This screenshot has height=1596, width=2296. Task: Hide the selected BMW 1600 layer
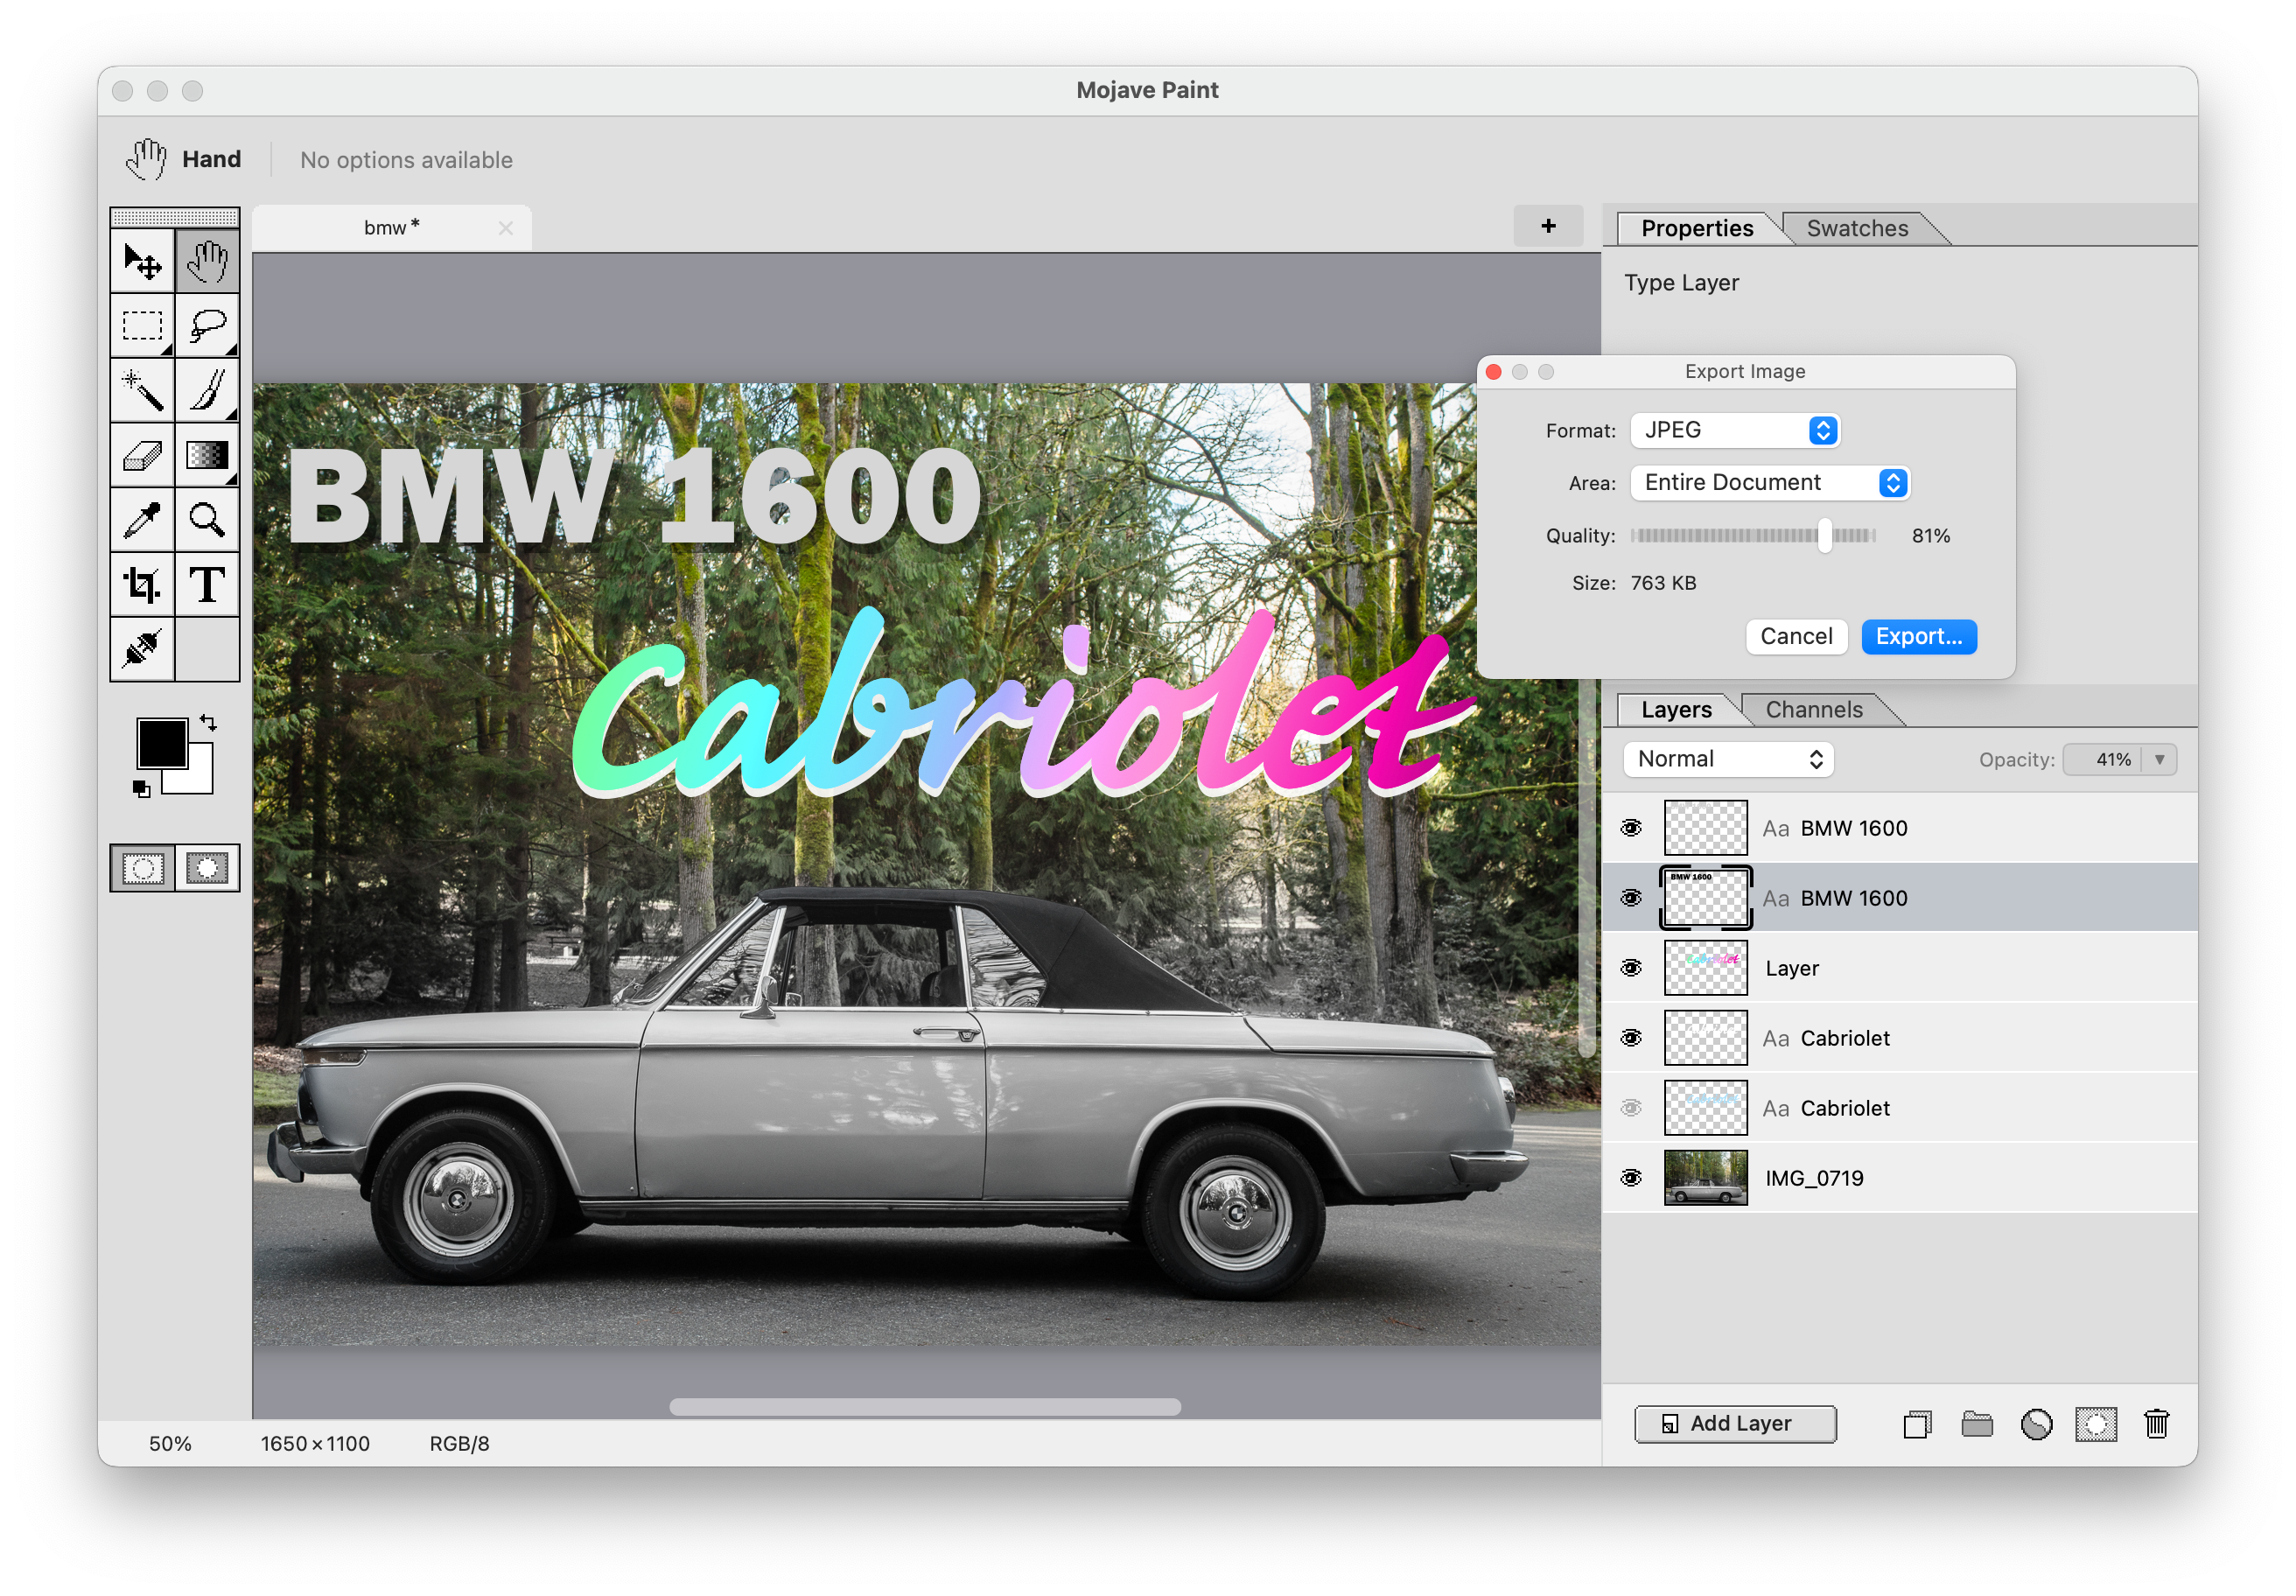[x=1631, y=898]
